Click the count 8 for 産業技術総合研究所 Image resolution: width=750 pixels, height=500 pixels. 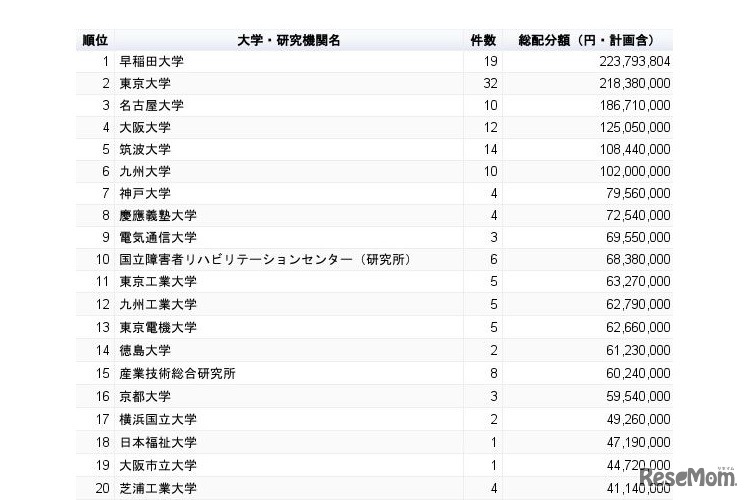494,373
